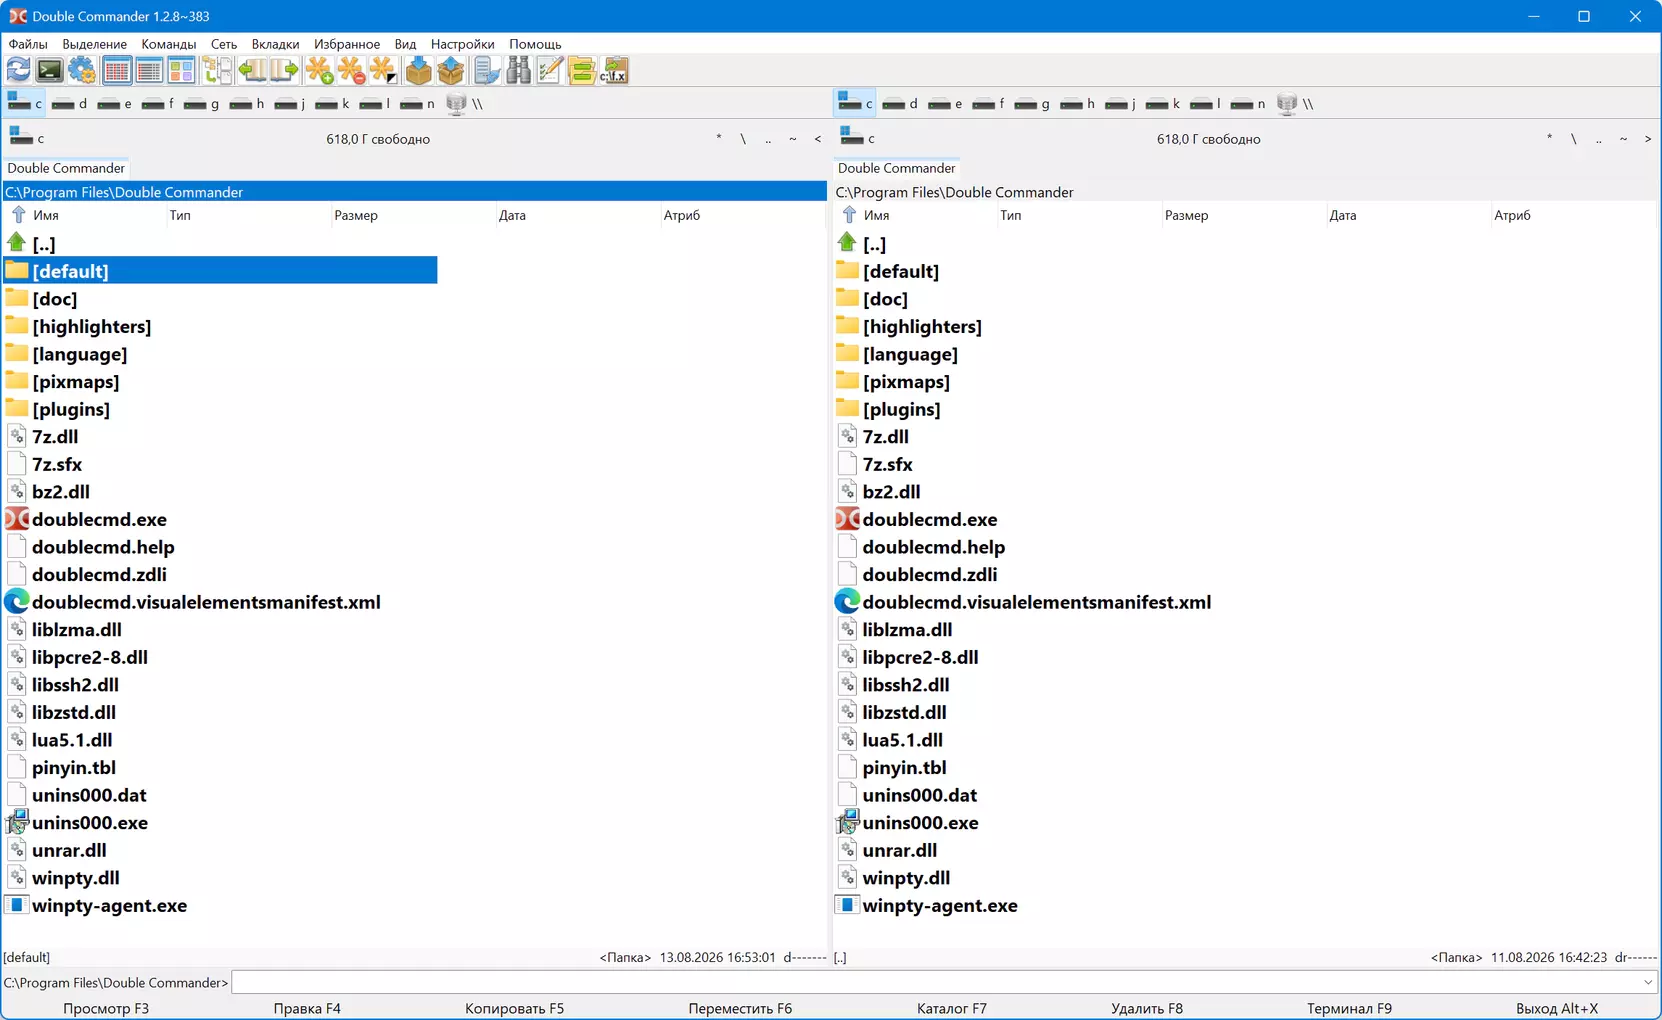Go to root with left panel backslash button

point(743,139)
